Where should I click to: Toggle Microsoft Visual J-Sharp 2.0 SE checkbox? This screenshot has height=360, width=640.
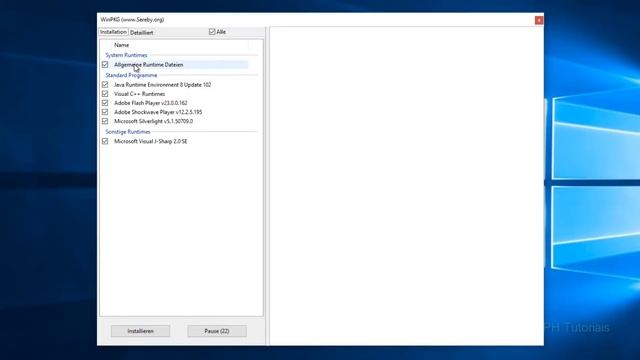tap(105, 141)
